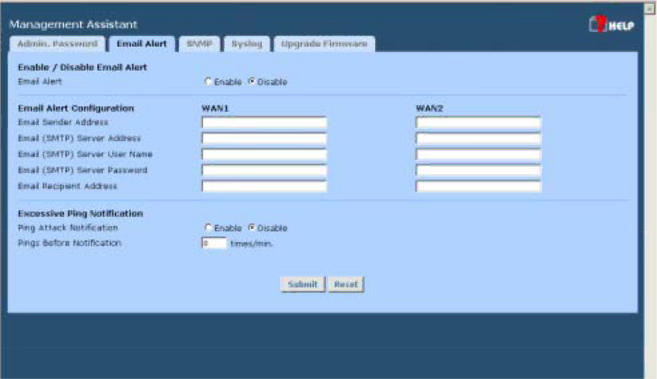657x379 pixels.
Task: Click the 'Enable / Disable Email Alert' heading
Action: tap(82, 67)
